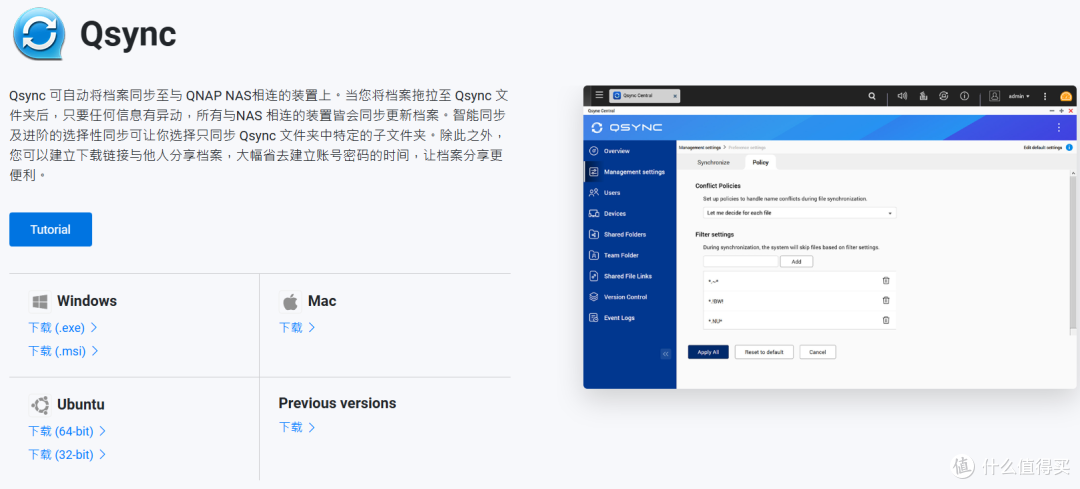Select the Policy tab

click(760, 163)
